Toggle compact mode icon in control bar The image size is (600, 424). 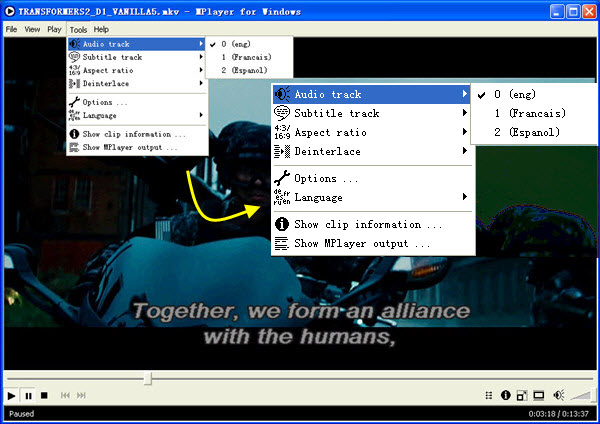[x=522, y=395]
